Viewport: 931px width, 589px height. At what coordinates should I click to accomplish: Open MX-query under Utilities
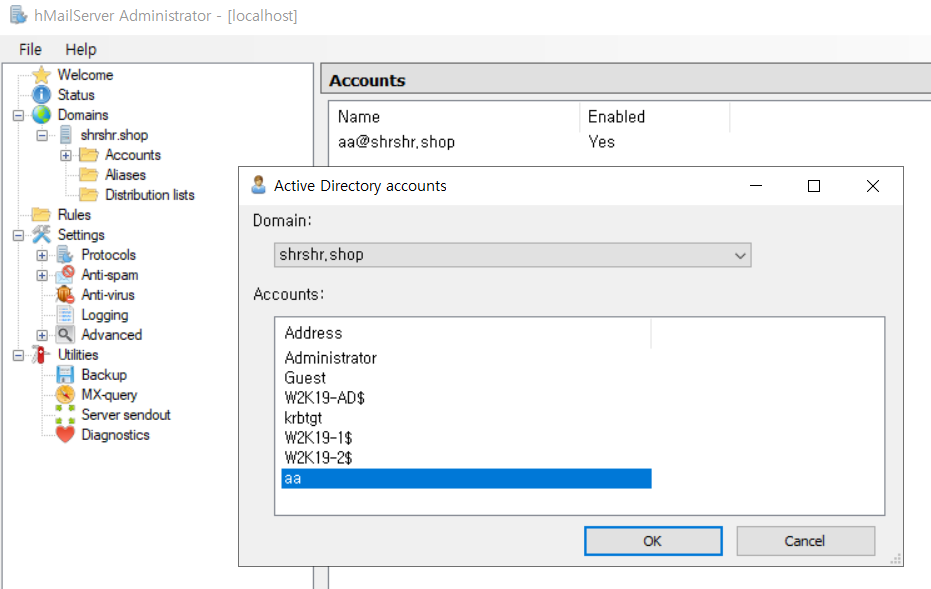(x=109, y=395)
